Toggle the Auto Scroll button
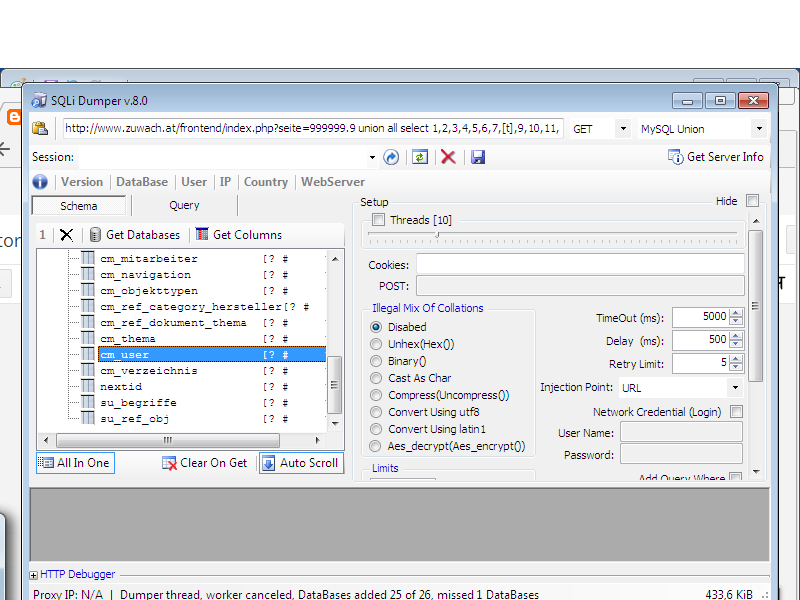This screenshot has height=600, width=800. pos(302,463)
